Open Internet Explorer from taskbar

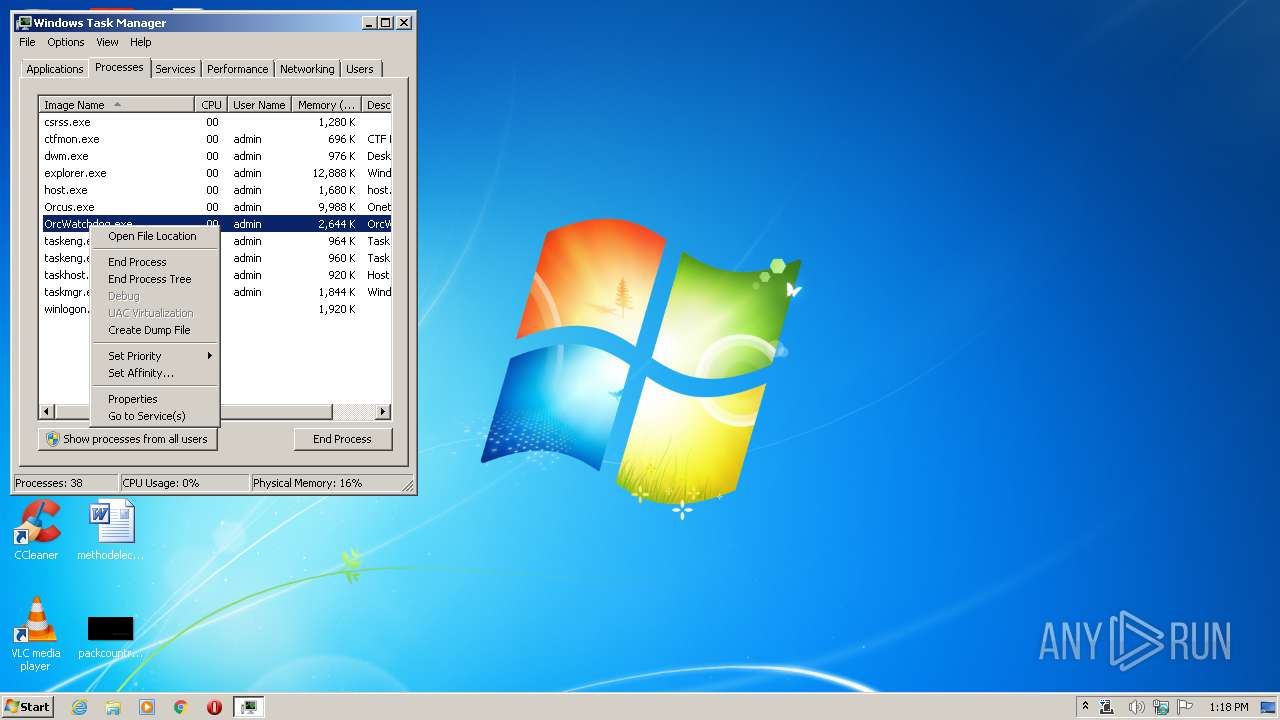tap(80, 707)
